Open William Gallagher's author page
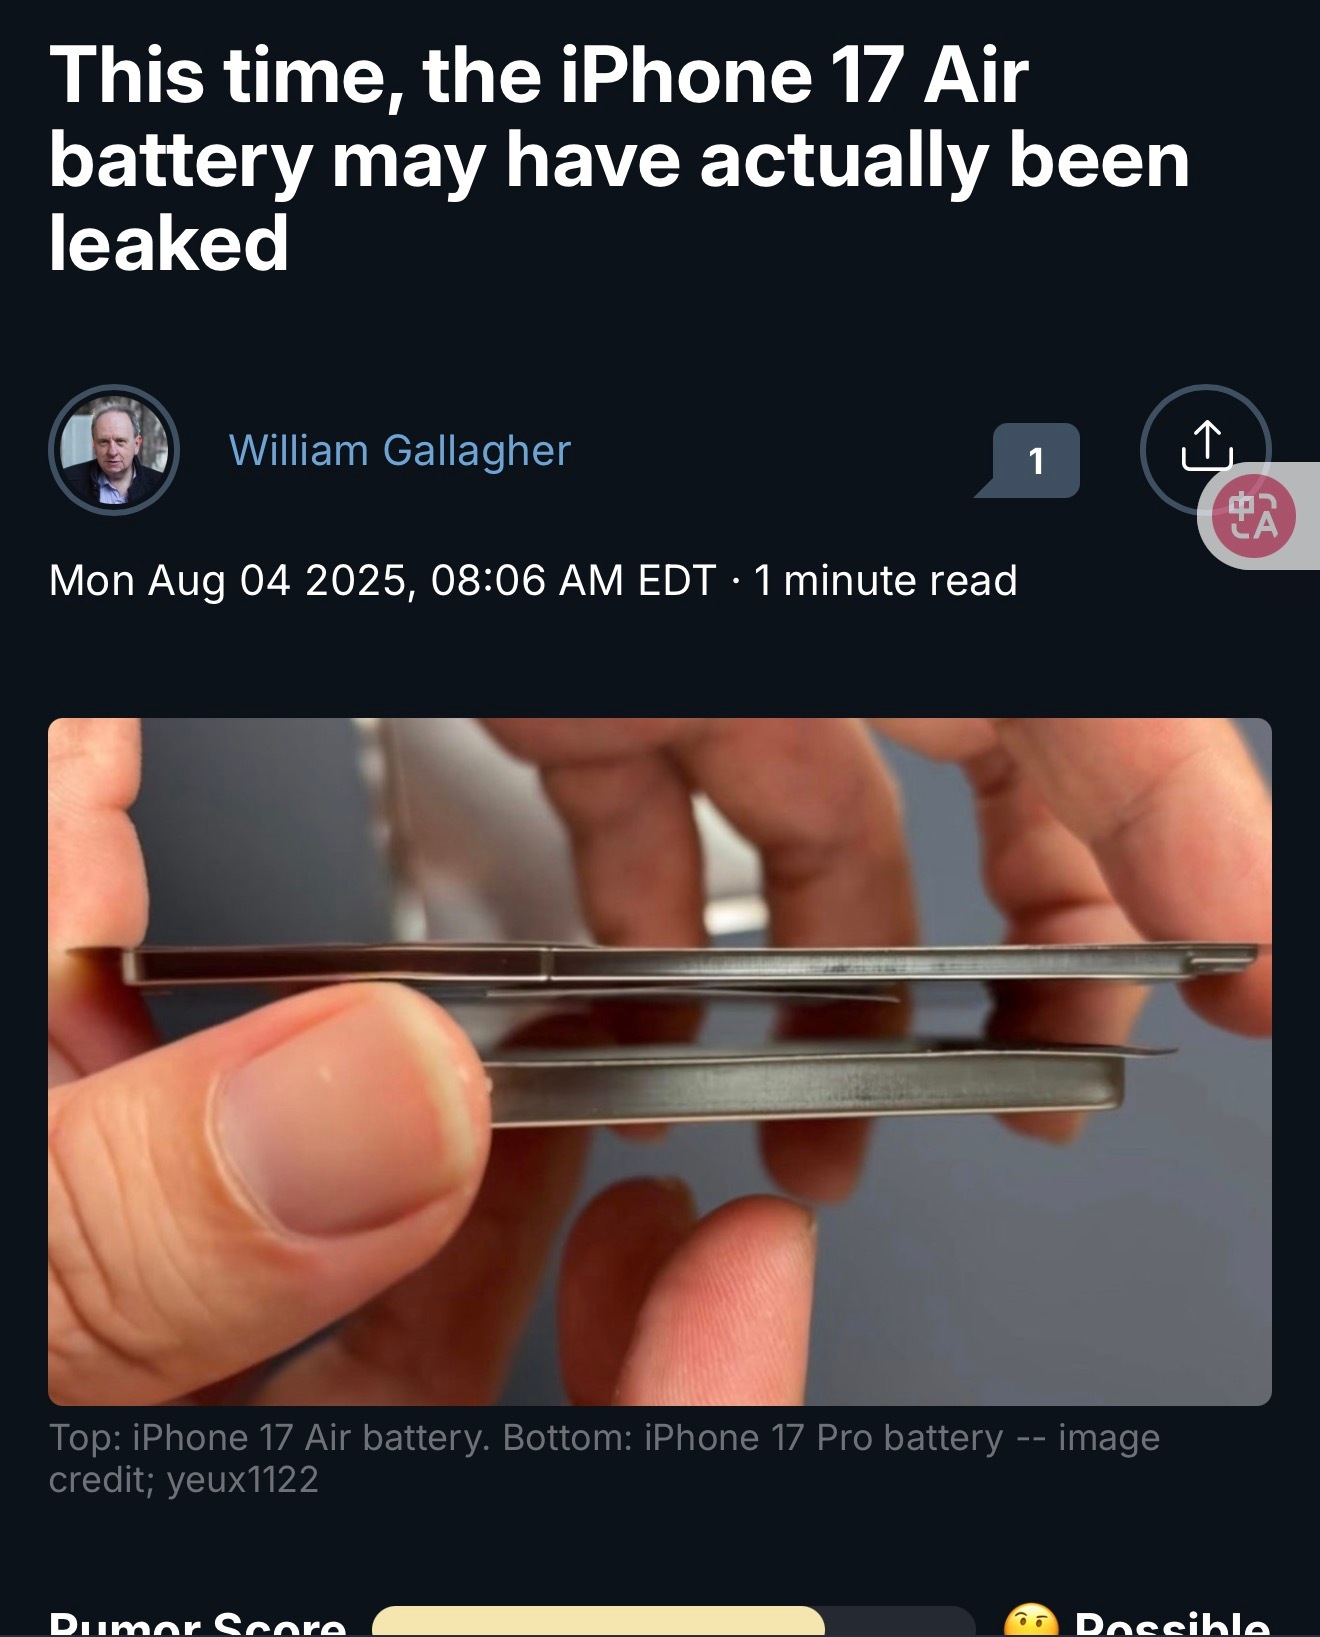This screenshot has width=1320, height=1637. coord(399,451)
